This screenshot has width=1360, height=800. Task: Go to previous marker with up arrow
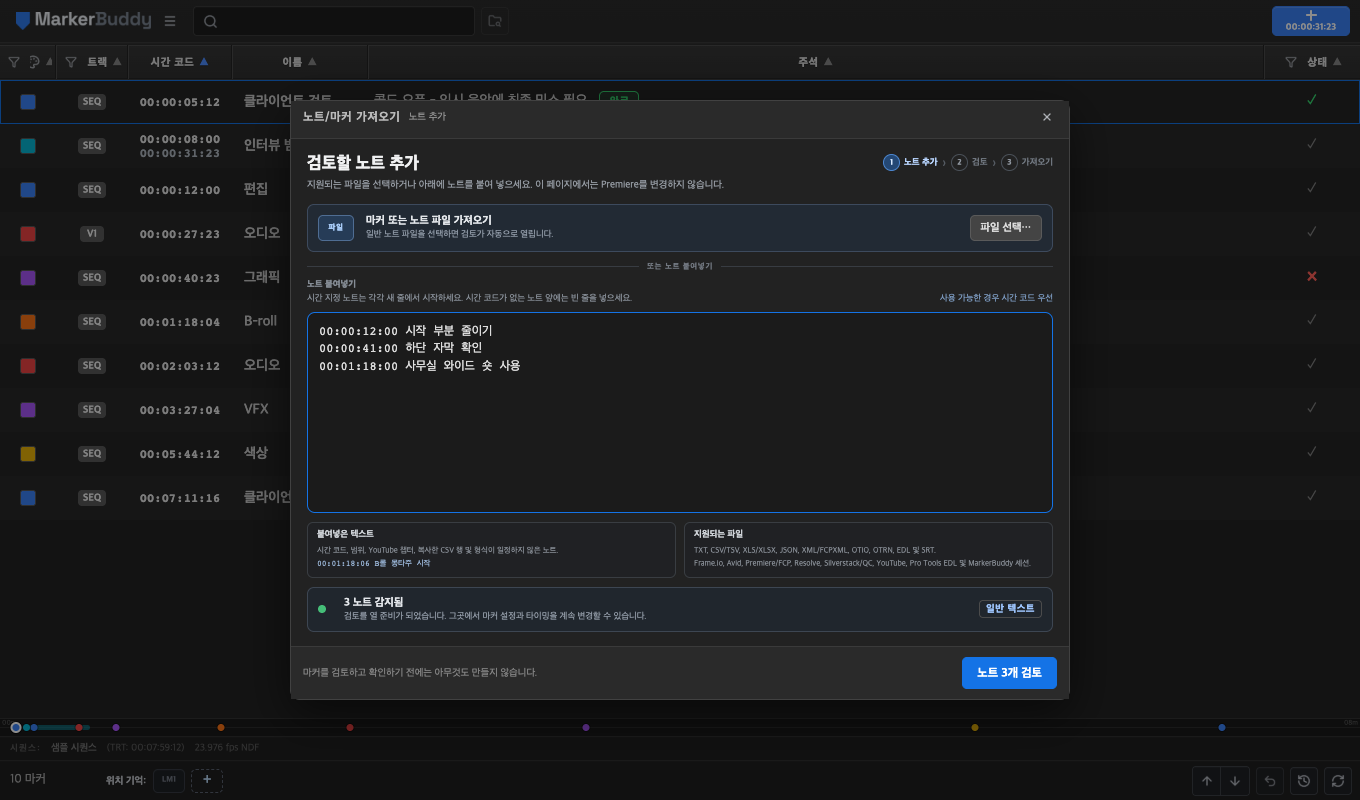tap(1207, 781)
